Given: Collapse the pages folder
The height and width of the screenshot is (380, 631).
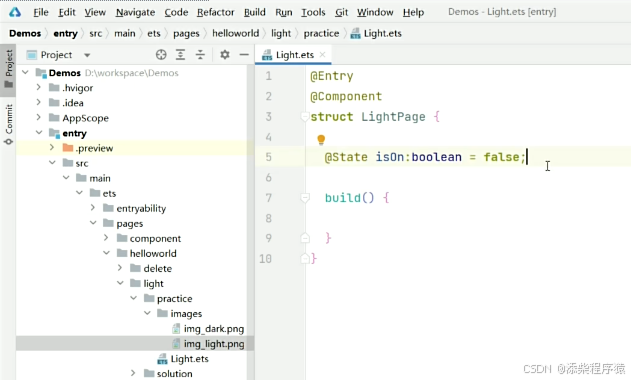Looking at the screenshot, I should point(93,223).
